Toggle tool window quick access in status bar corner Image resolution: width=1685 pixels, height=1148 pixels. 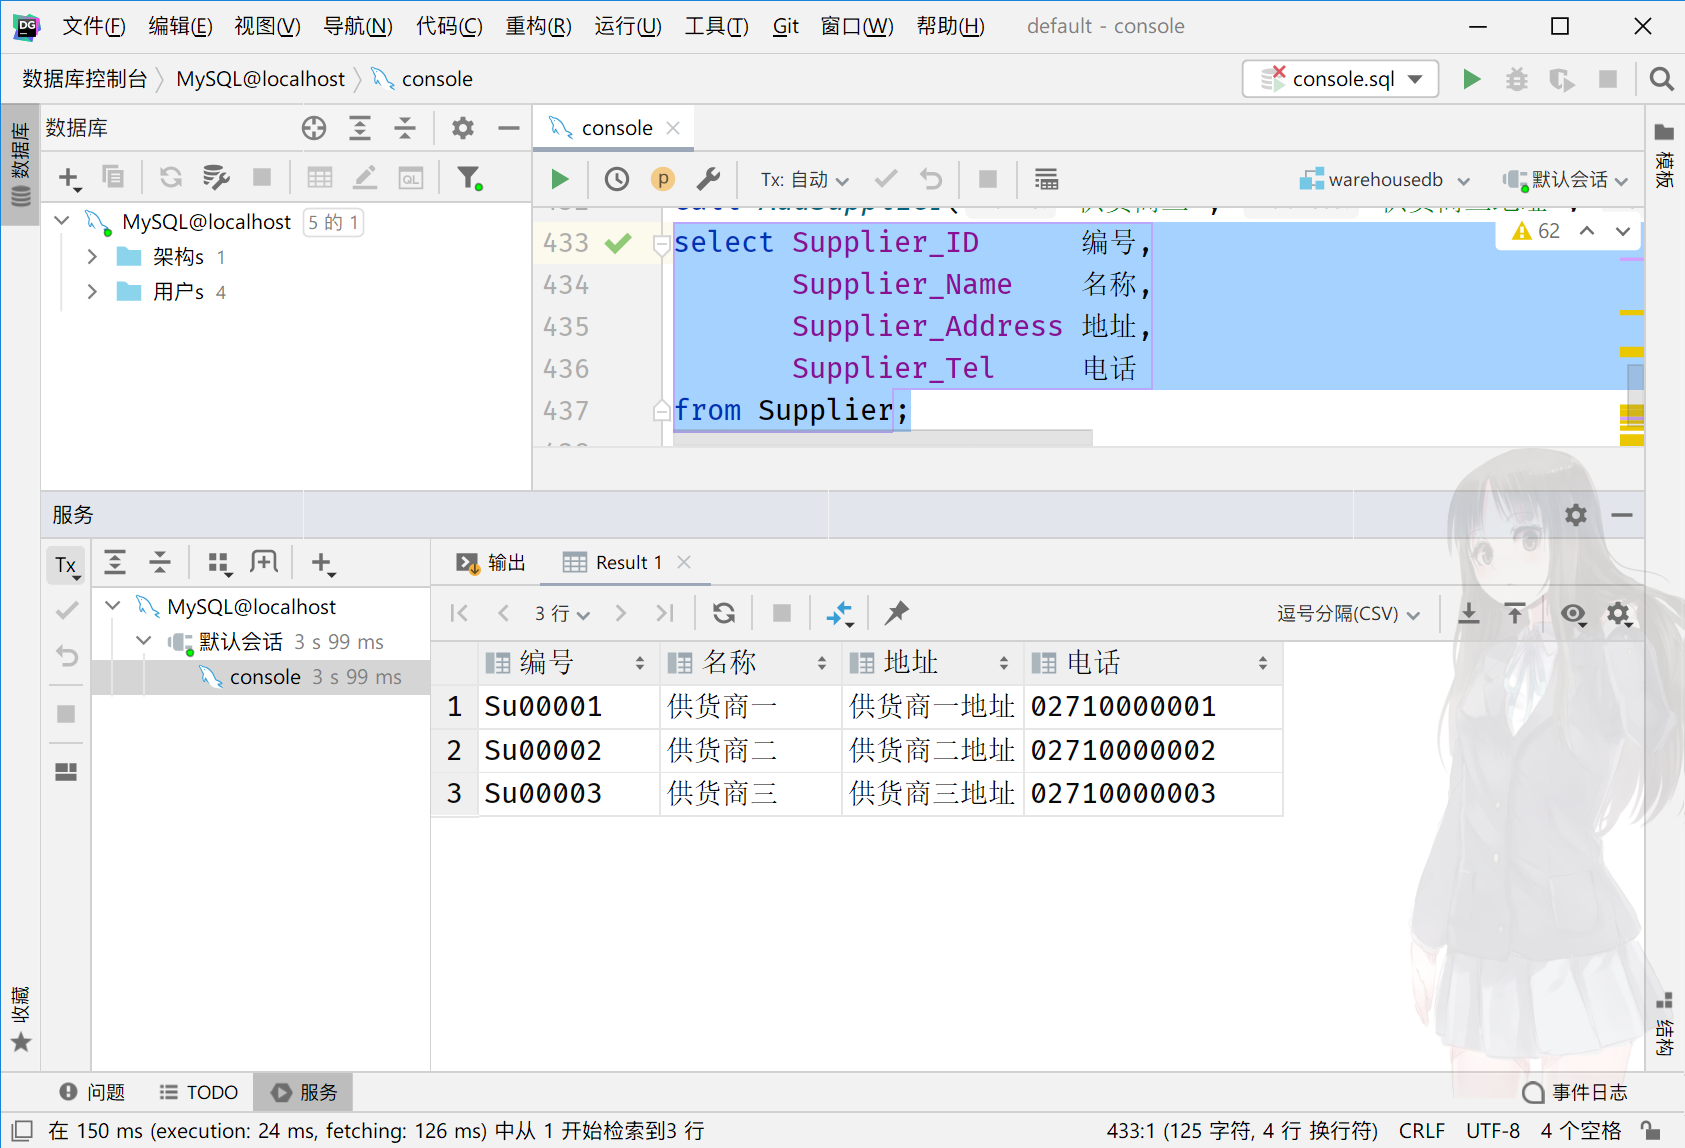coord(22,1131)
